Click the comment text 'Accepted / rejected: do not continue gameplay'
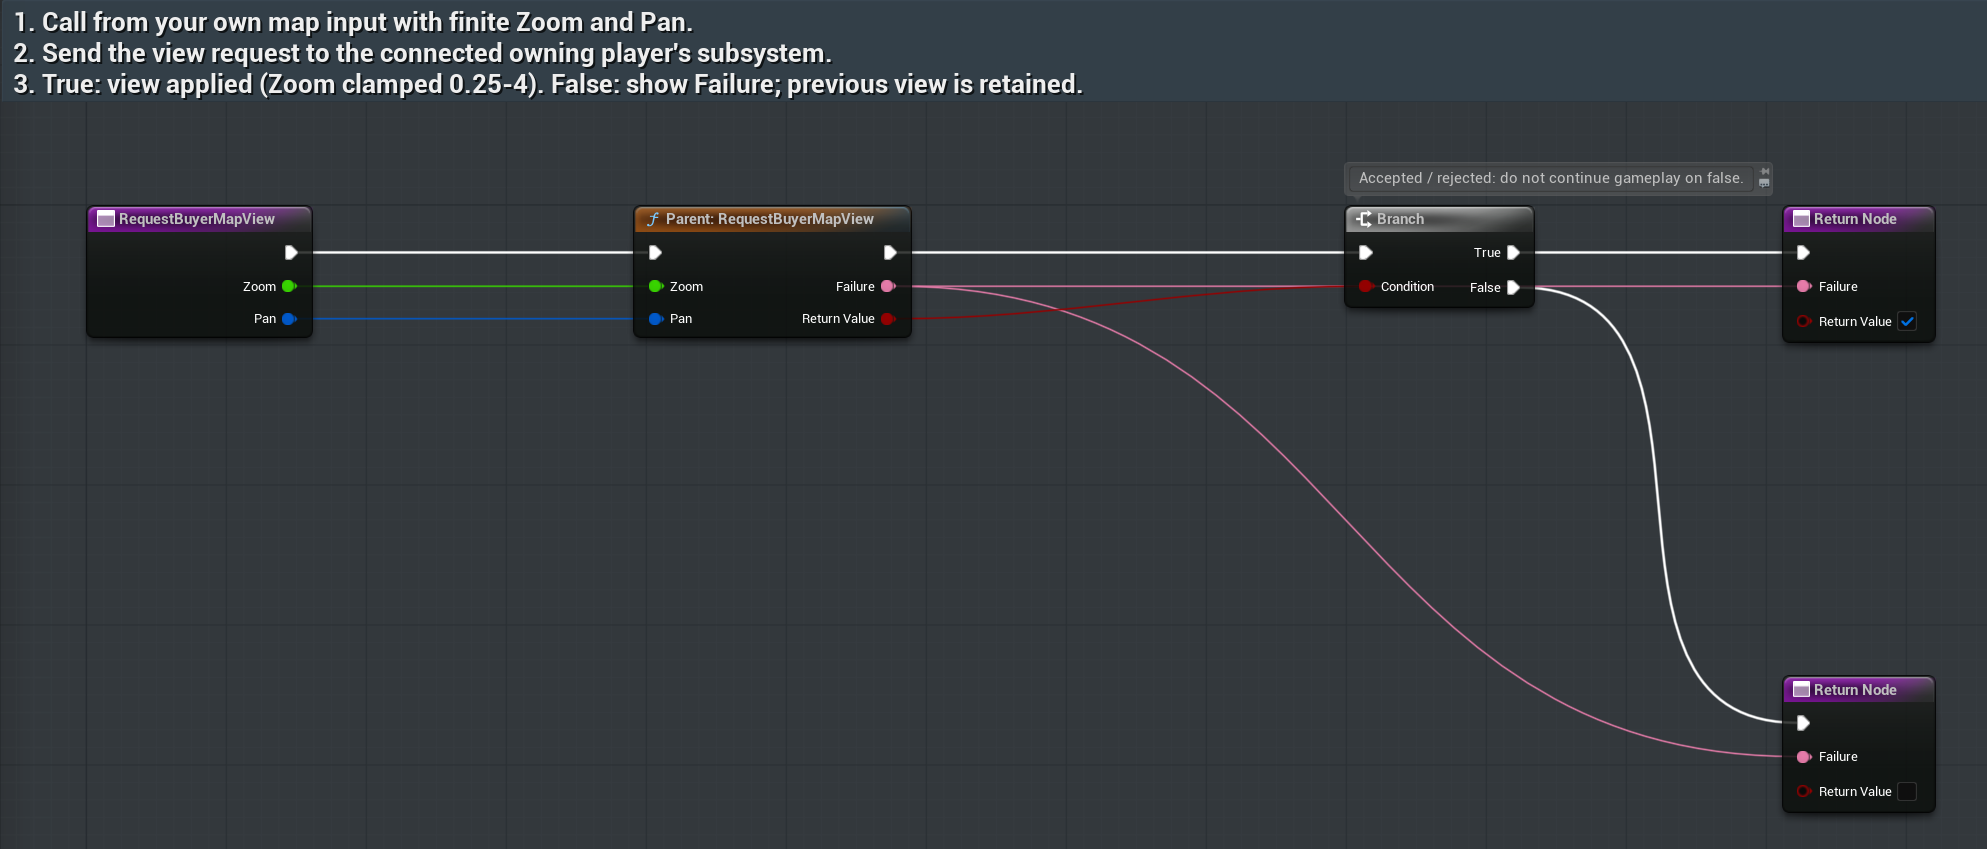Screen dimensions: 1987x849 1518,178
